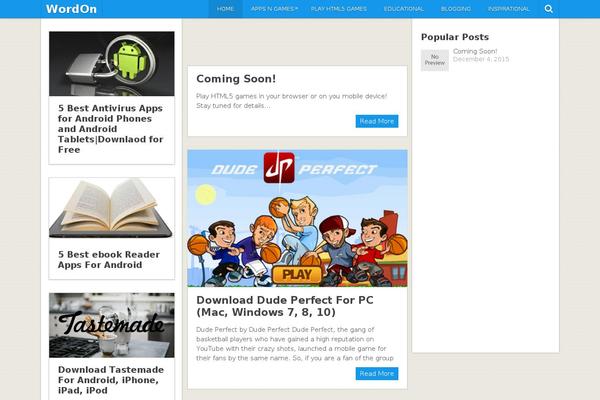Select the EDUCATIONAL menu item

403,9
